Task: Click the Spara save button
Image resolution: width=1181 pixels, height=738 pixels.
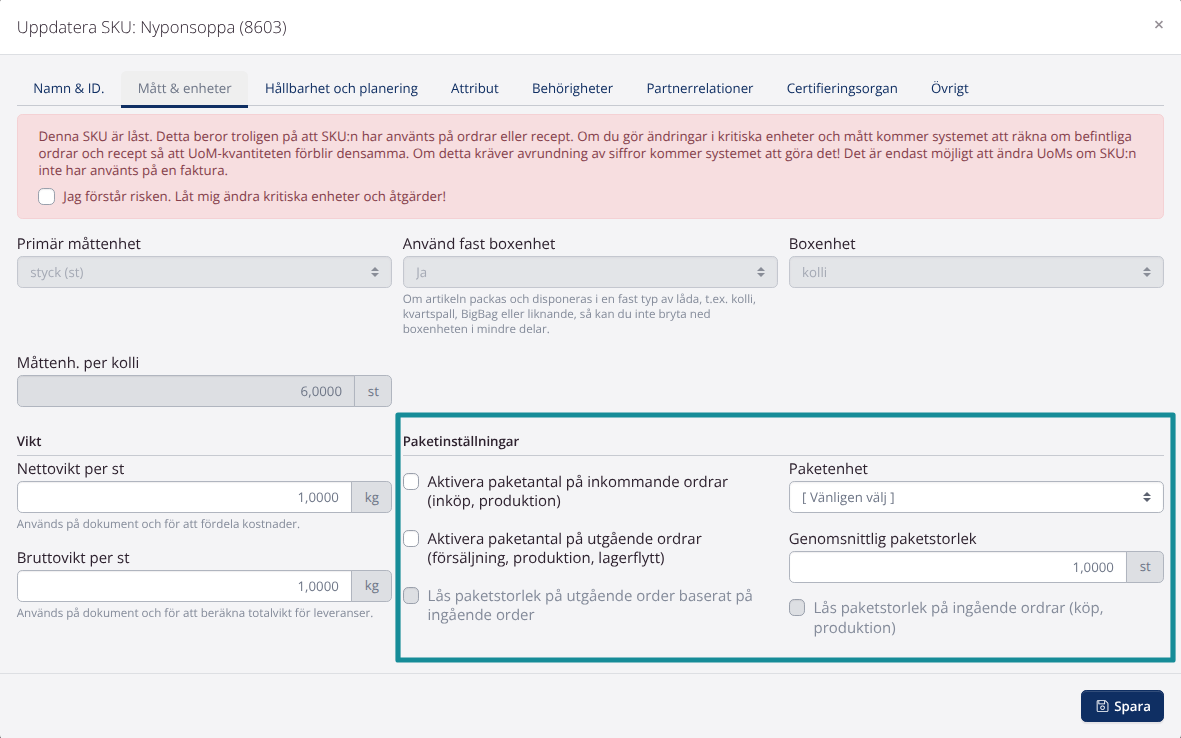Action: pos(1122,706)
